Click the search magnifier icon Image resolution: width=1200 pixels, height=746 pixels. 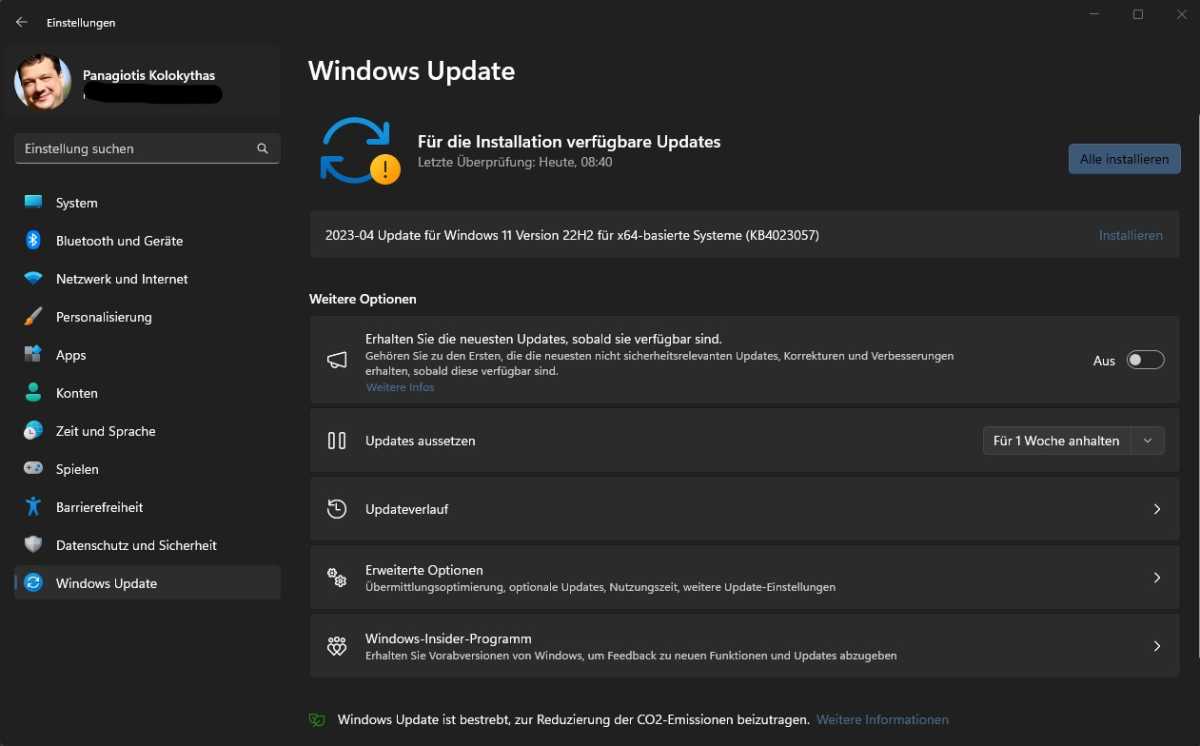262,148
